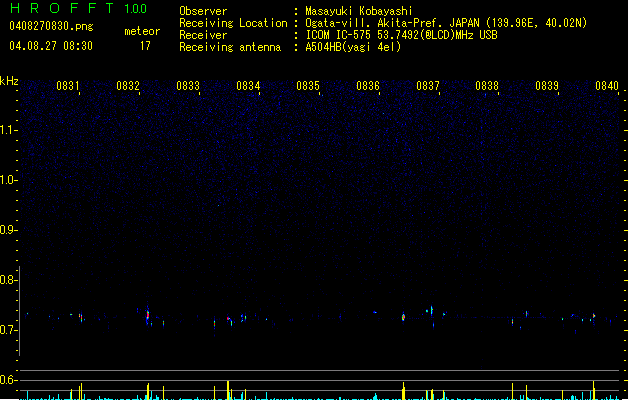This screenshot has height=400, width=629.
Task: Click observer name Masayuki Kobayashi
Action: (359, 11)
